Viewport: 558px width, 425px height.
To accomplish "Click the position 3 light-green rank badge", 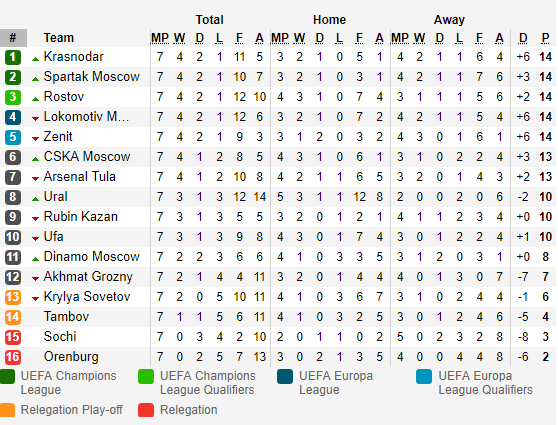I will click(13, 97).
